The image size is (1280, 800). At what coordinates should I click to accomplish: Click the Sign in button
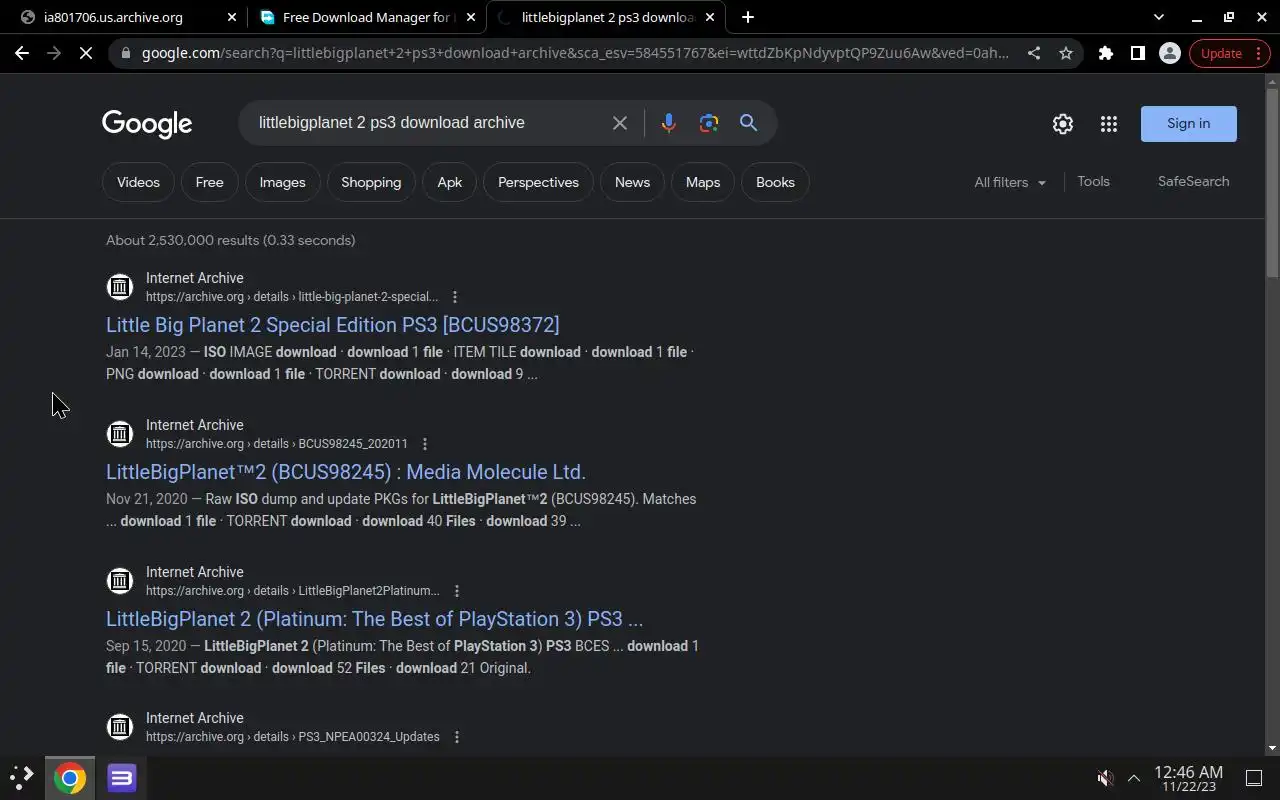[1188, 124]
